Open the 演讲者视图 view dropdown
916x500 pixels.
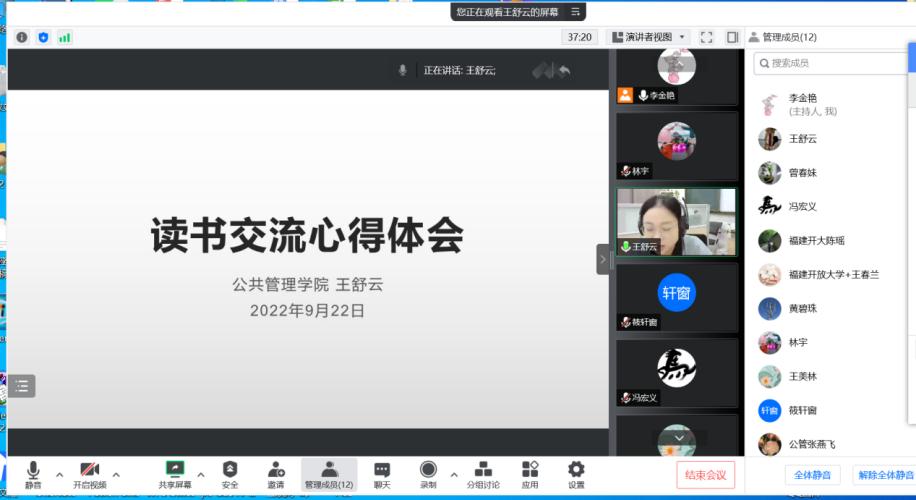coord(648,37)
